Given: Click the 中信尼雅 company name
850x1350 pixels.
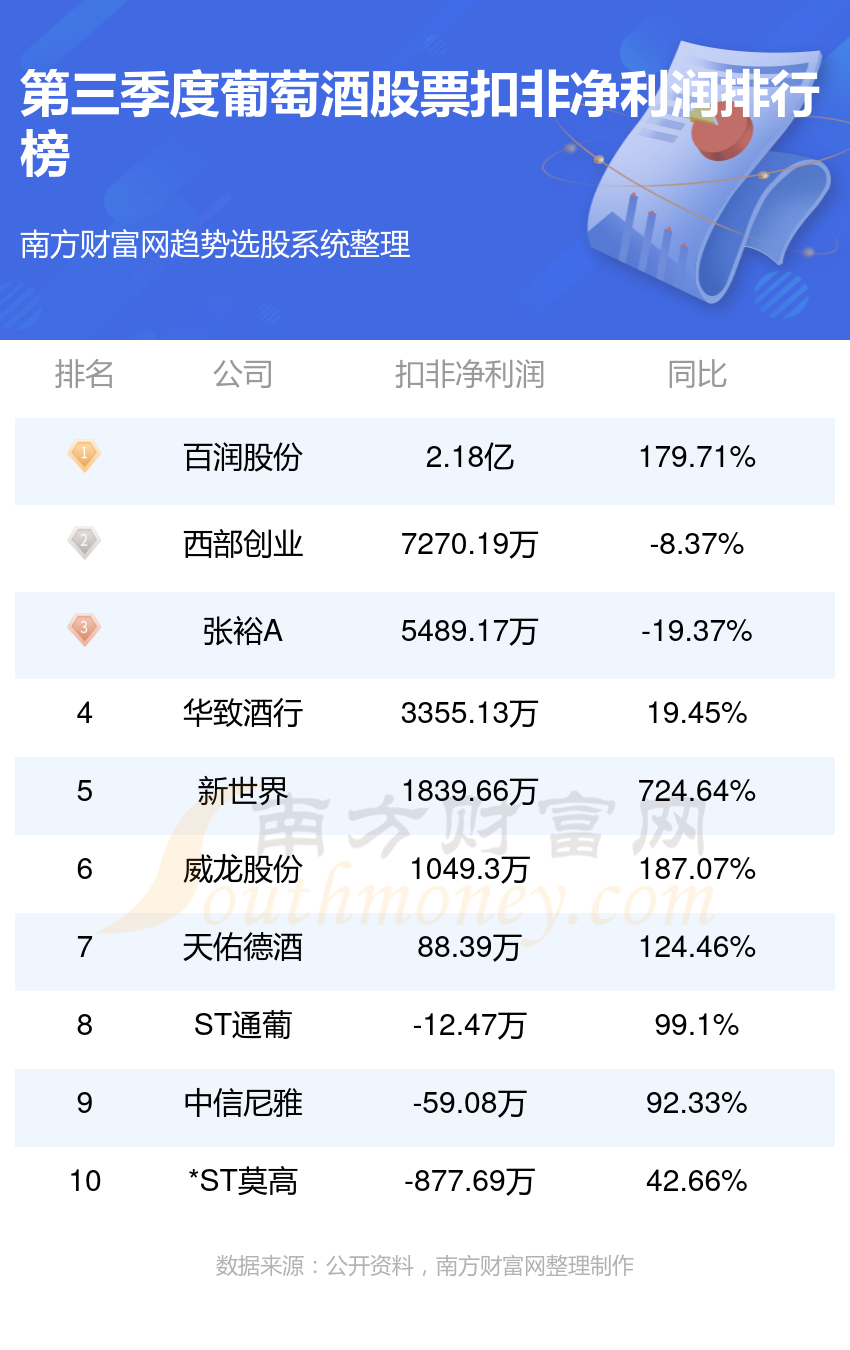Looking at the screenshot, I should 243,1103.
